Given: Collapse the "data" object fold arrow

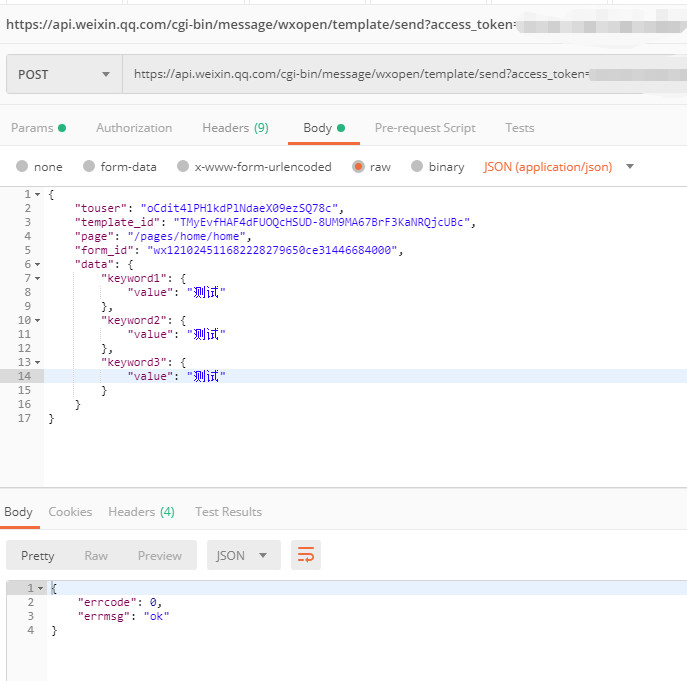Looking at the screenshot, I should coord(38,264).
